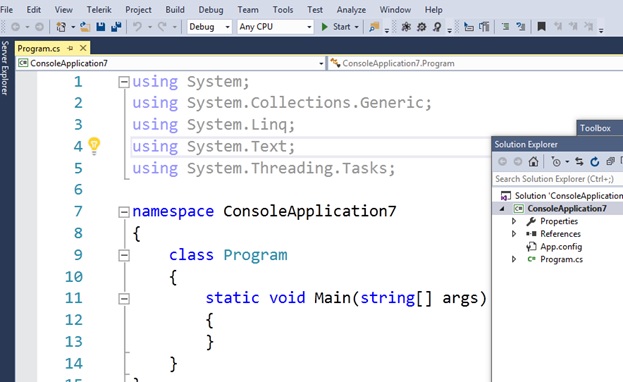The image size is (623, 382).
Task: Click the Save file icon
Action: pos(101,27)
